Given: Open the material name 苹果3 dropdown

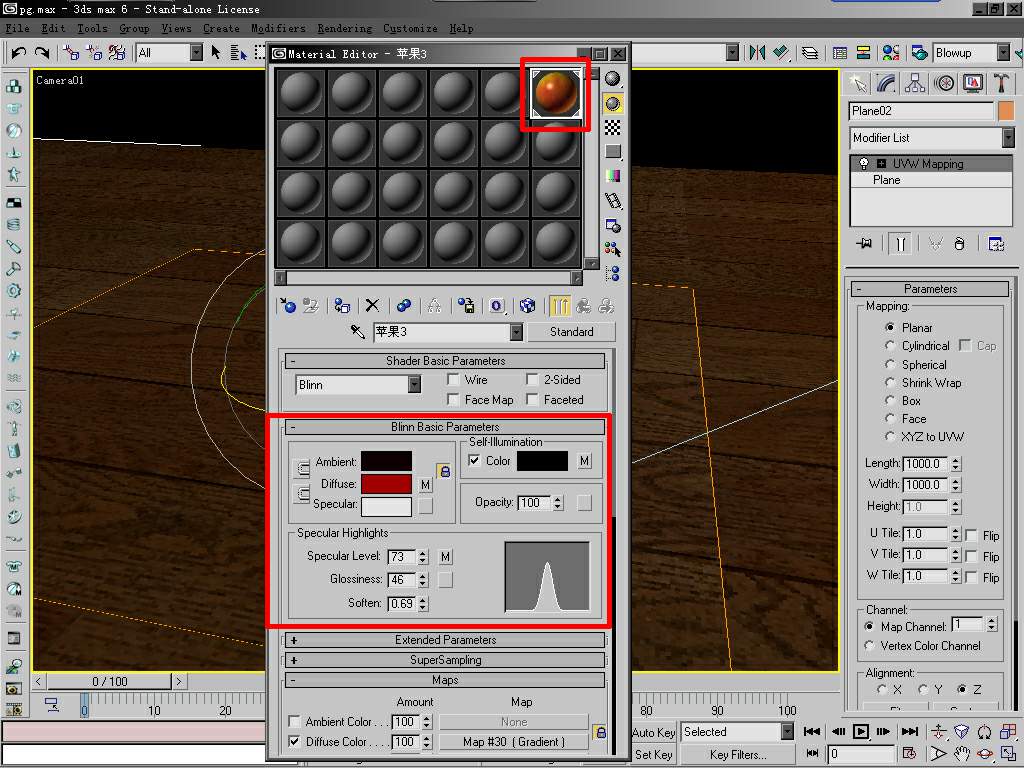Looking at the screenshot, I should click(517, 332).
